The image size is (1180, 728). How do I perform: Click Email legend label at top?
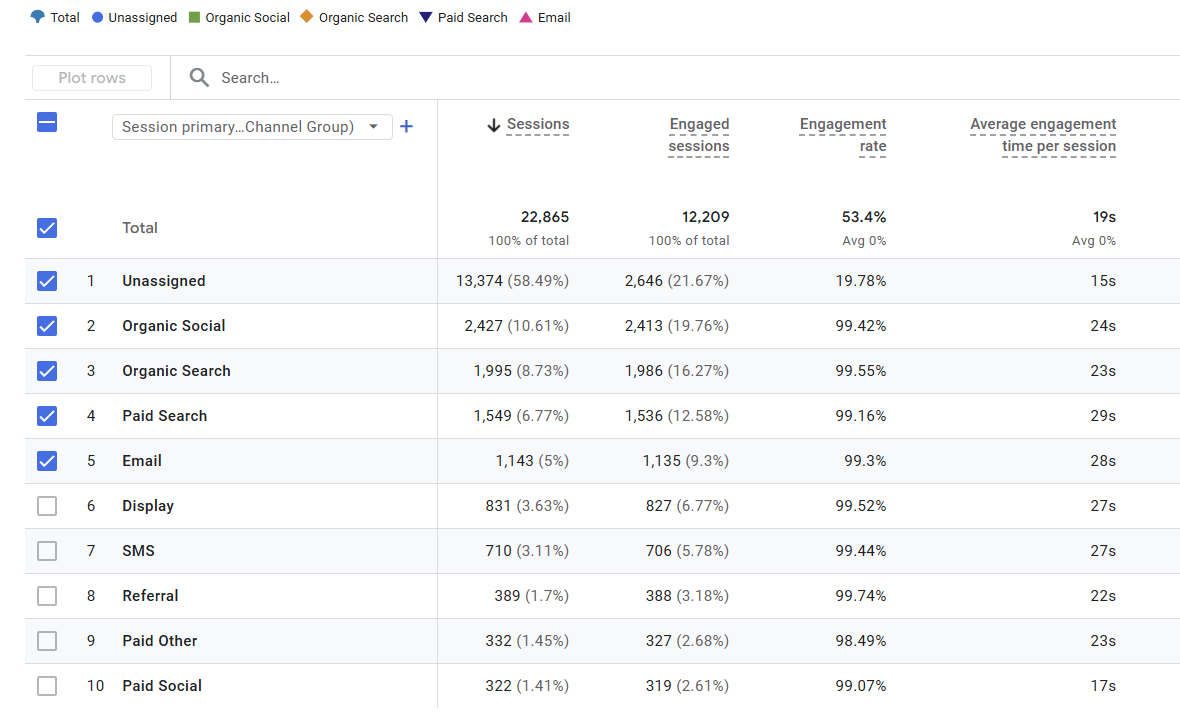[554, 17]
